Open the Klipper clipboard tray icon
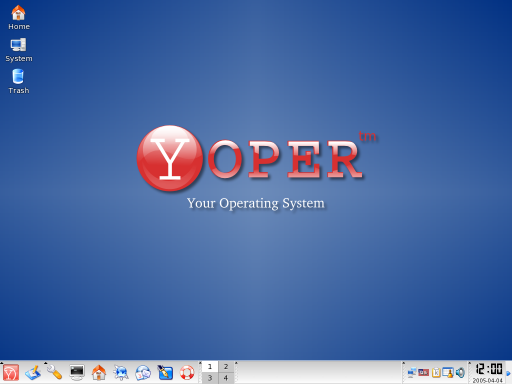 click(436, 373)
